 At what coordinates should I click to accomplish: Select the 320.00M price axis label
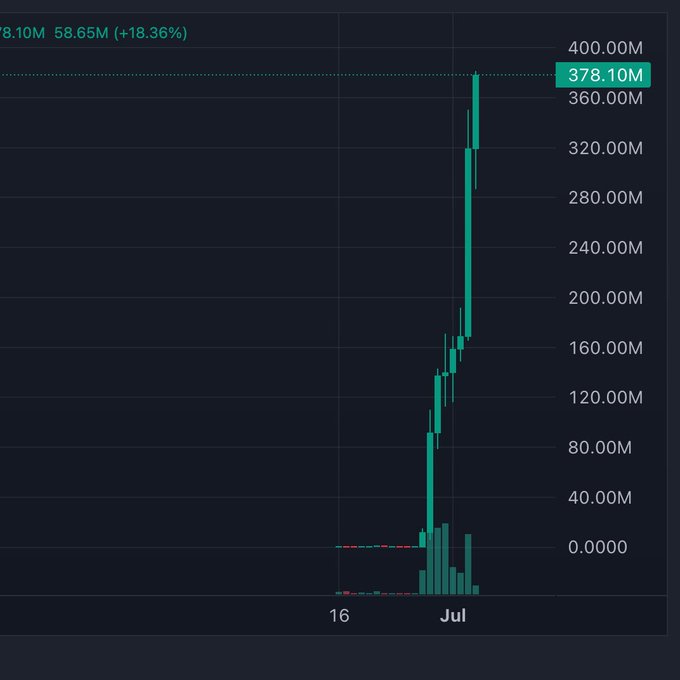(605, 148)
